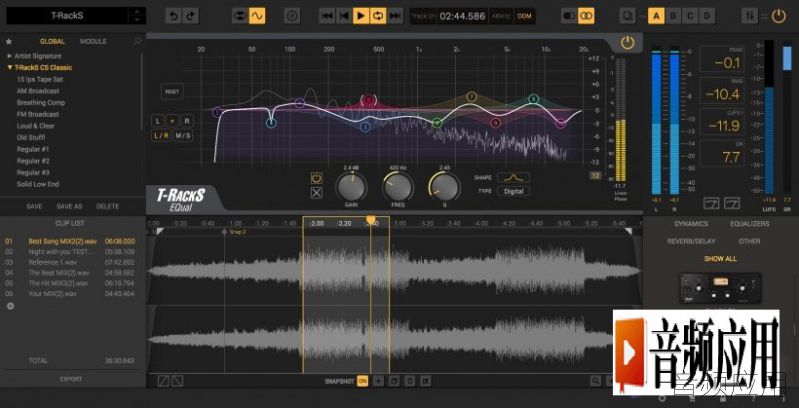Viewport: 799px width, 408px height.
Task: Toggle SNAPSHOT ON button
Action: 362,381
